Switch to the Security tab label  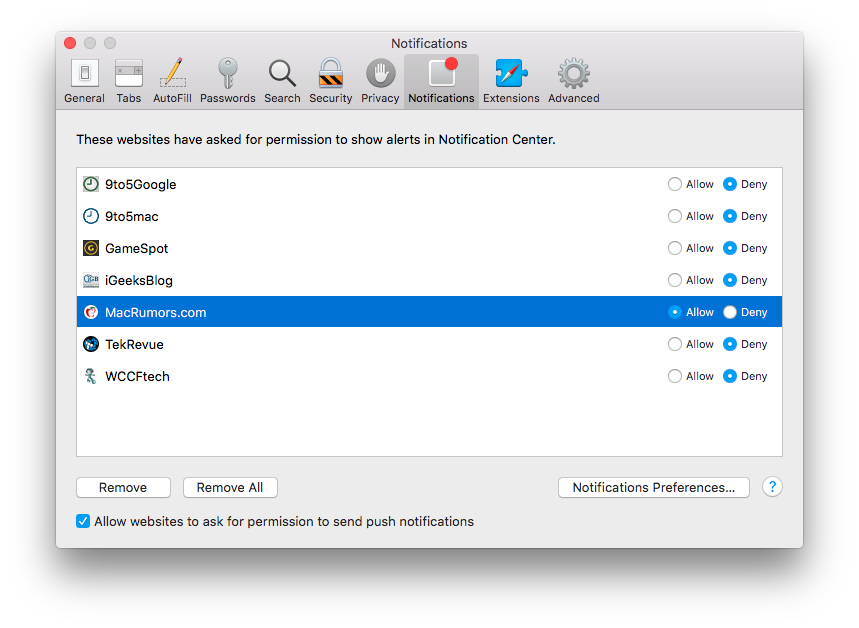click(x=331, y=98)
